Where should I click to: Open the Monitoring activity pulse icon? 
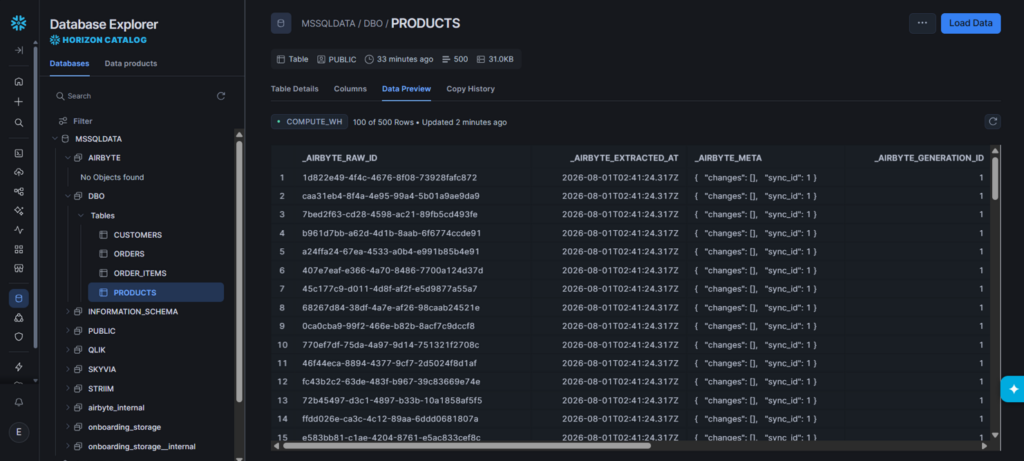(18, 230)
